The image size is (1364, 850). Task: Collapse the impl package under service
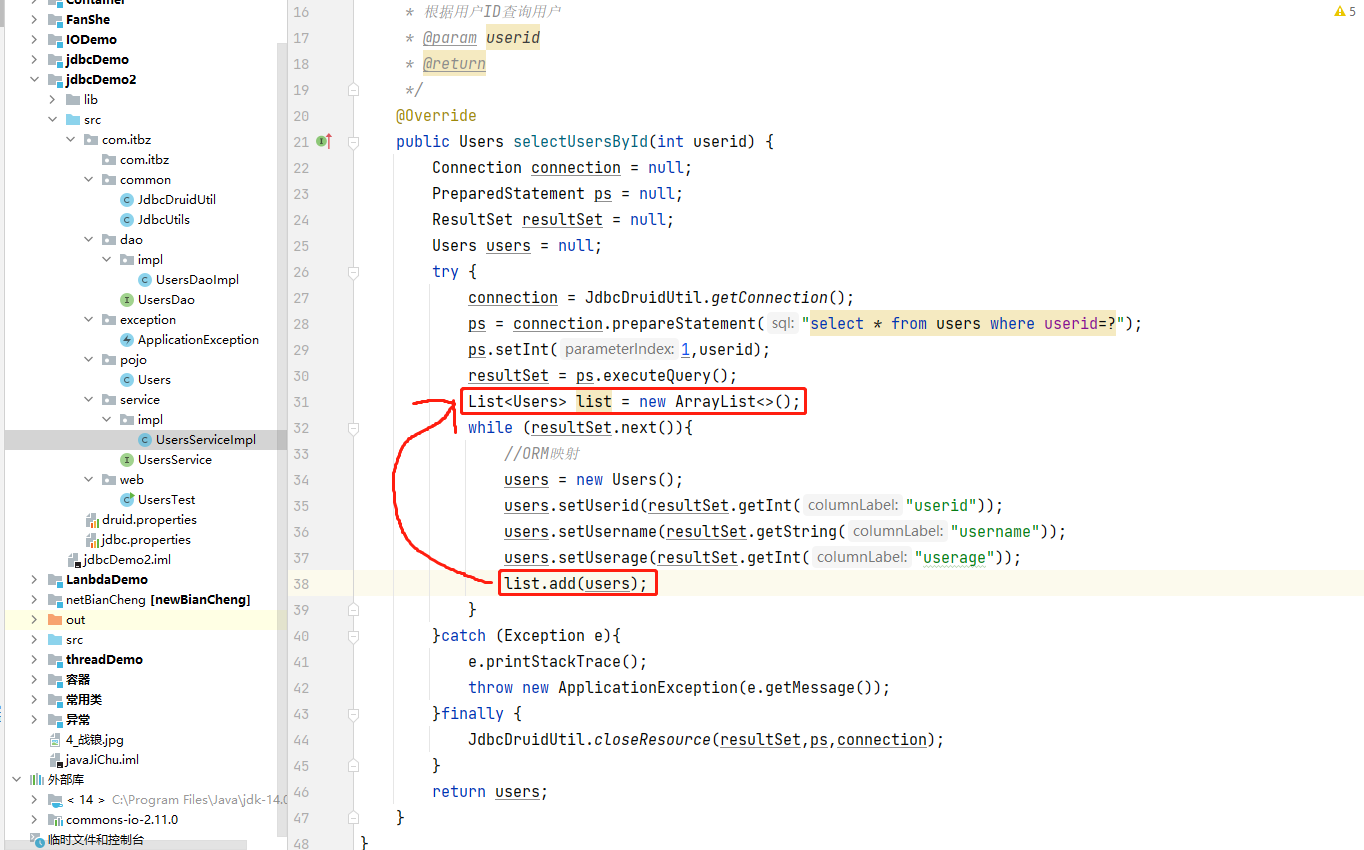click(106, 420)
